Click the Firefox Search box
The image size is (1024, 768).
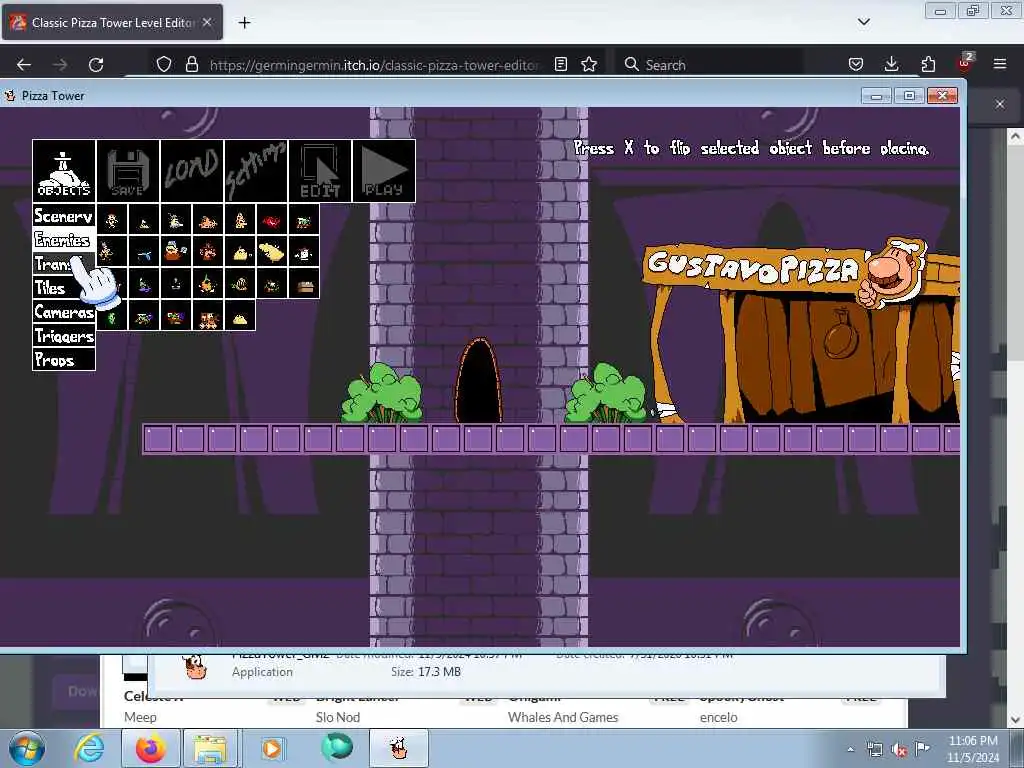click(711, 64)
